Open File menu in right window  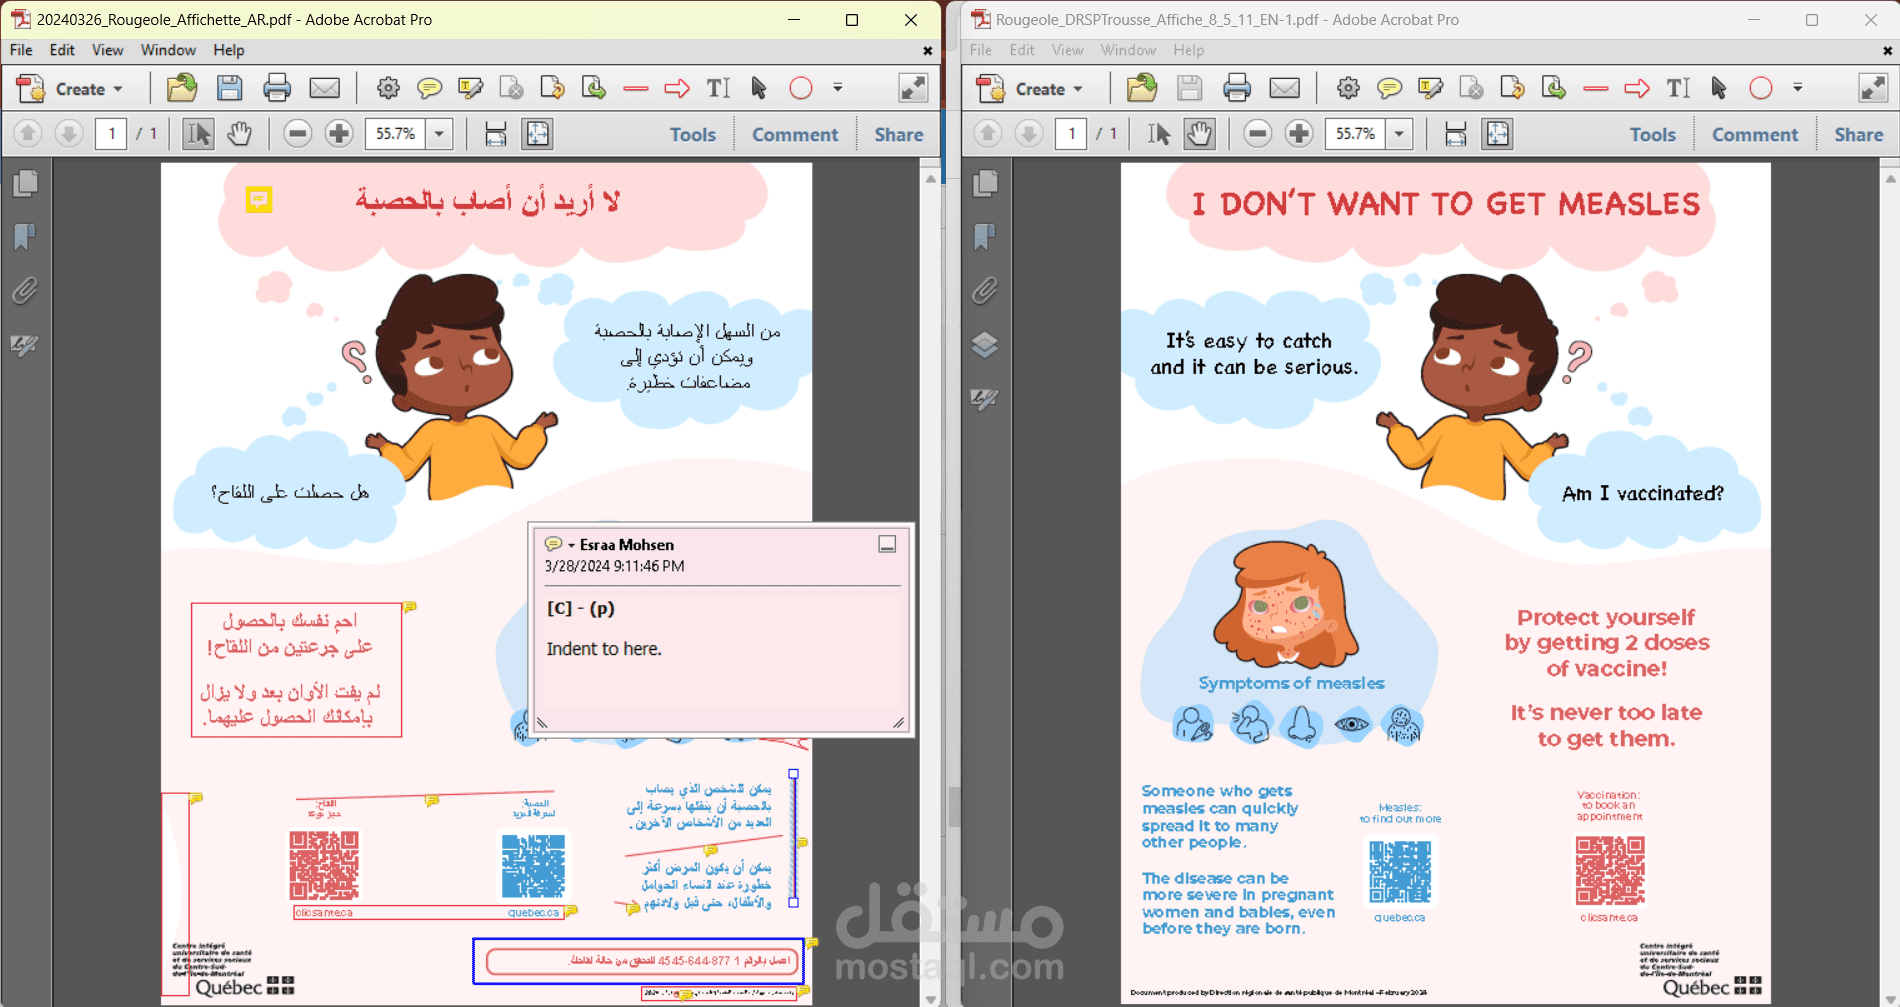tap(981, 50)
